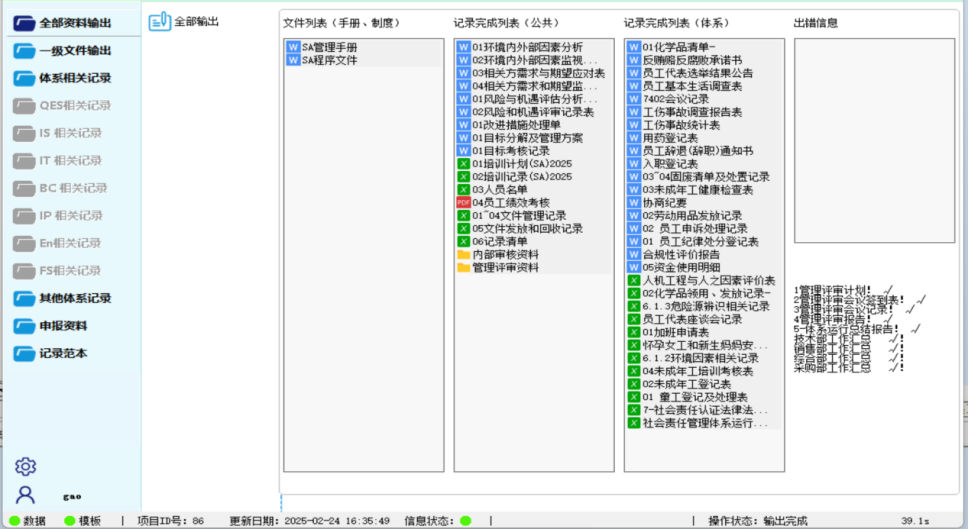The width and height of the screenshot is (968, 530).
Task: Click Word icon of SA管理手册
Action: (x=293, y=47)
